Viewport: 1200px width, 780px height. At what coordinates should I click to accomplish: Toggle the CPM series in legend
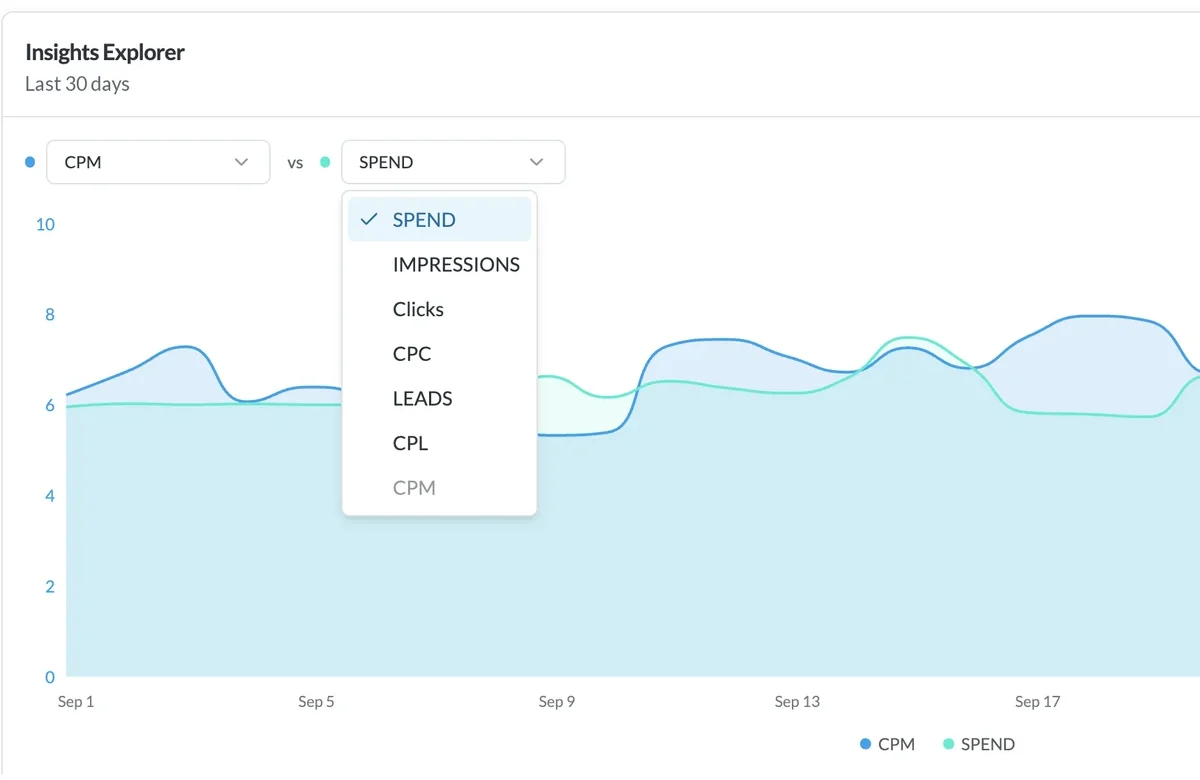pos(888,744)
